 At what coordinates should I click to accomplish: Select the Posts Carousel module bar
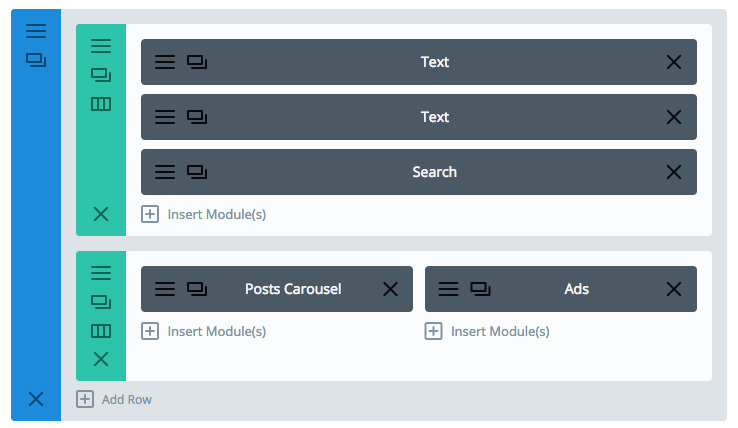[x=293, y=289]
